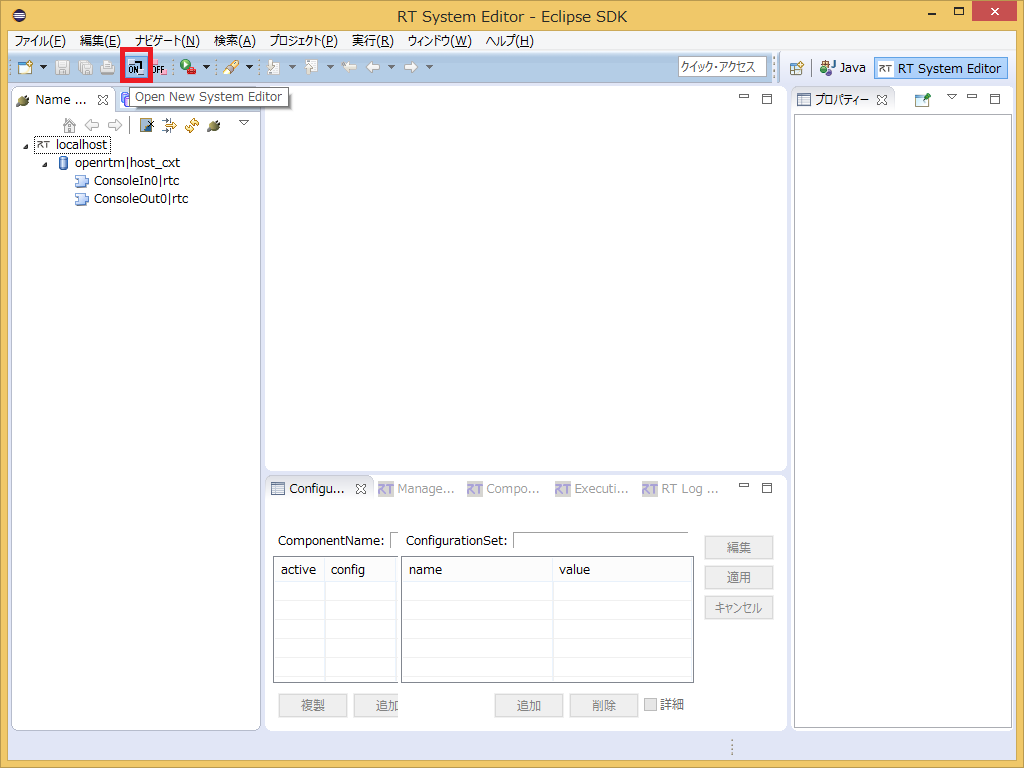Open the ファイル(F) menu
This screenshot has width=1024, height=768.
coord(40,41)
